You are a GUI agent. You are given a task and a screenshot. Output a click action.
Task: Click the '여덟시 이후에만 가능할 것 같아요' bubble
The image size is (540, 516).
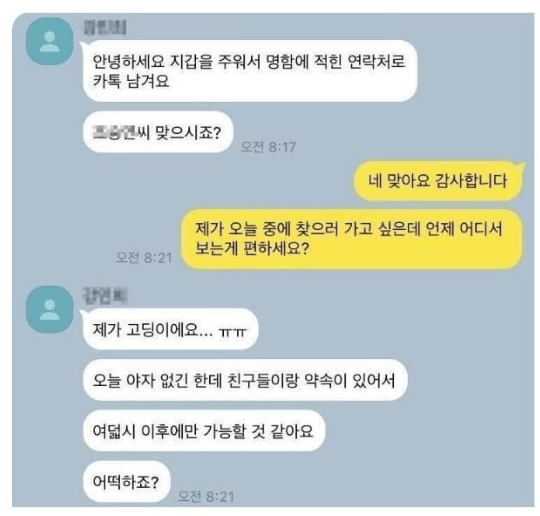tap(204, 431)
